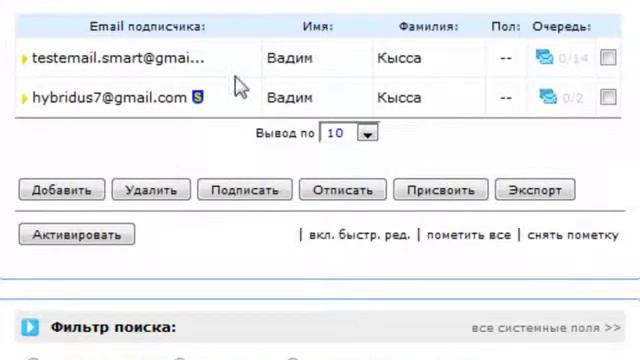
Task: Click queue count 0/14 in first row
Action: click(573, 59)
